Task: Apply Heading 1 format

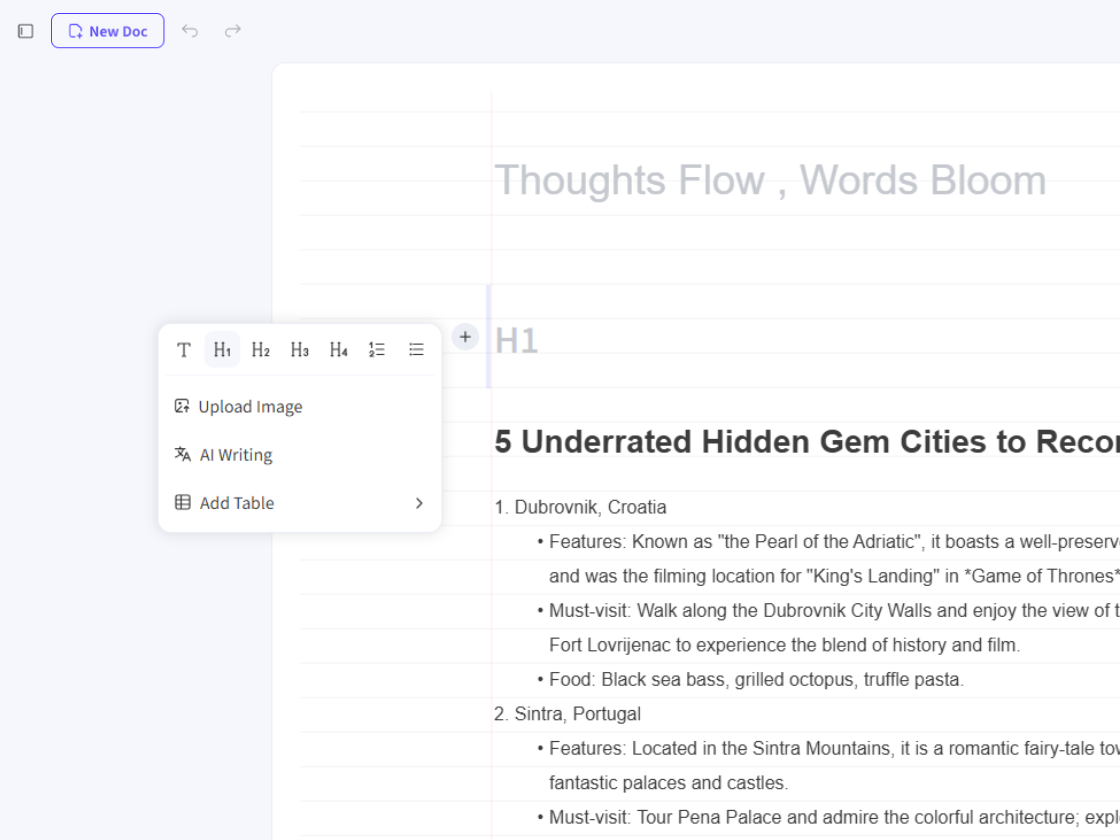Action: (222, 350)
